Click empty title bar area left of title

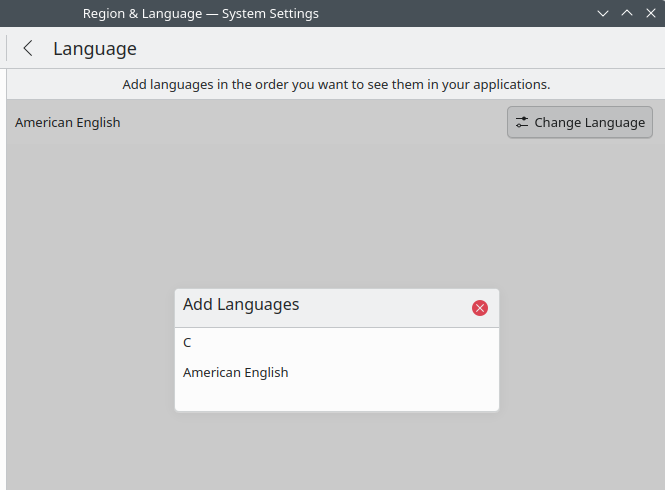40,14
